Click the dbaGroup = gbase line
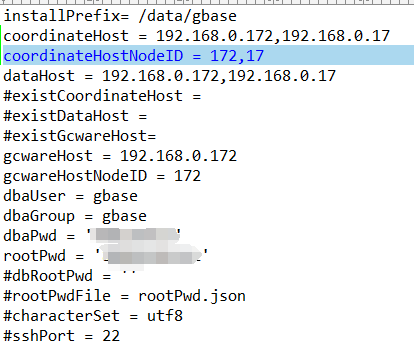This screenshot has height=362, width=414. [75, 216]
